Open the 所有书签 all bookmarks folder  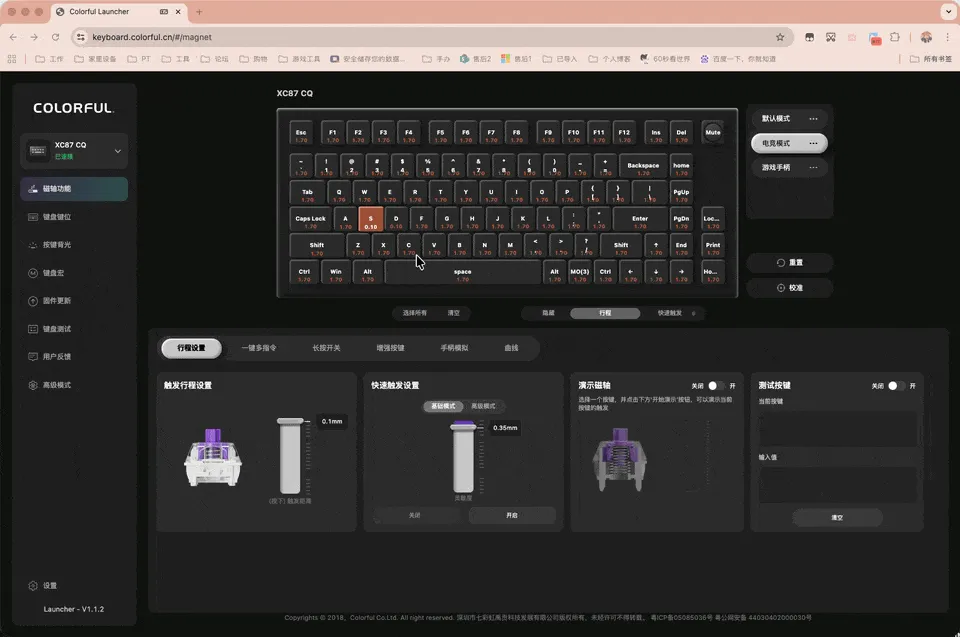931,59
